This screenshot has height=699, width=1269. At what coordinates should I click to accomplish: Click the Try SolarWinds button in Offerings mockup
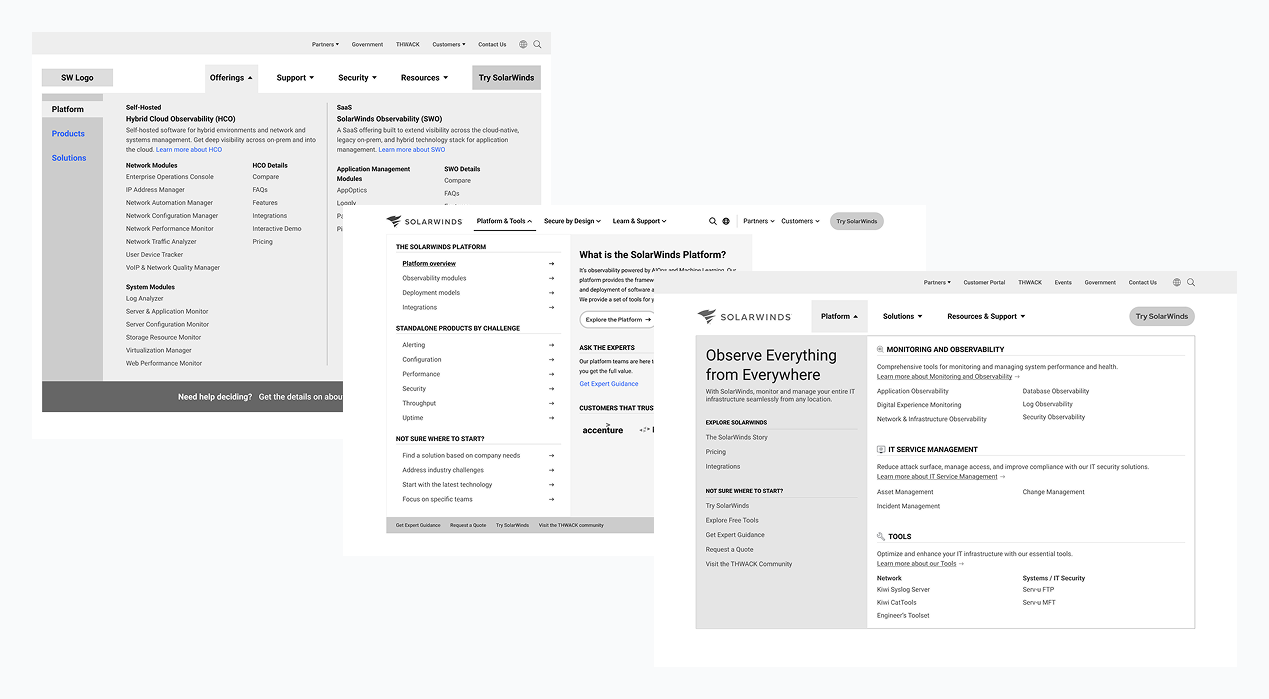[506, 77]
